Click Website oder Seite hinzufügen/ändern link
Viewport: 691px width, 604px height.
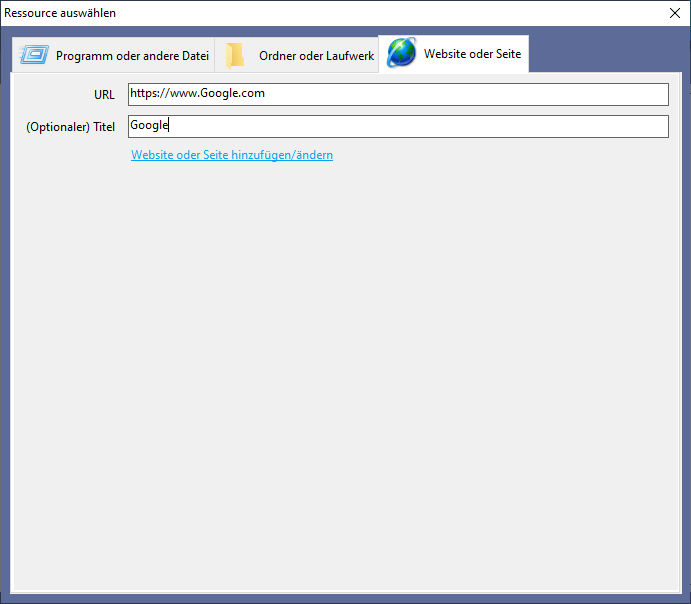(232, 155)
